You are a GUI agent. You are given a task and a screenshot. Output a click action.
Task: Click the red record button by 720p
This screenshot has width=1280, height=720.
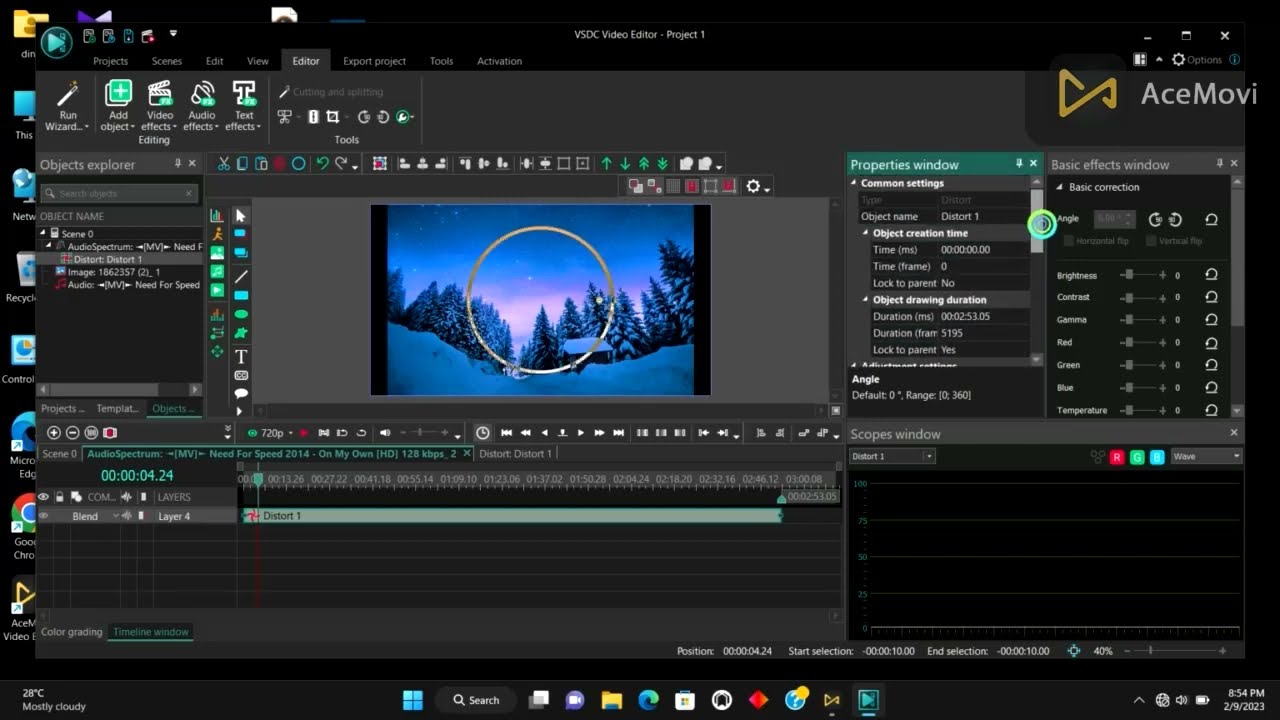coord(304,433)
